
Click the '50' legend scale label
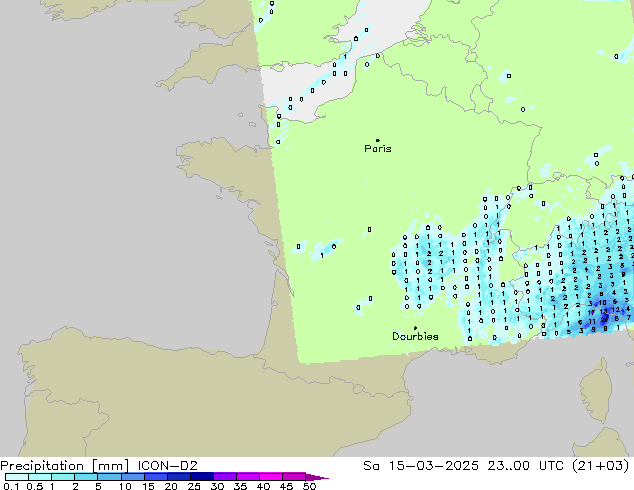309,486
